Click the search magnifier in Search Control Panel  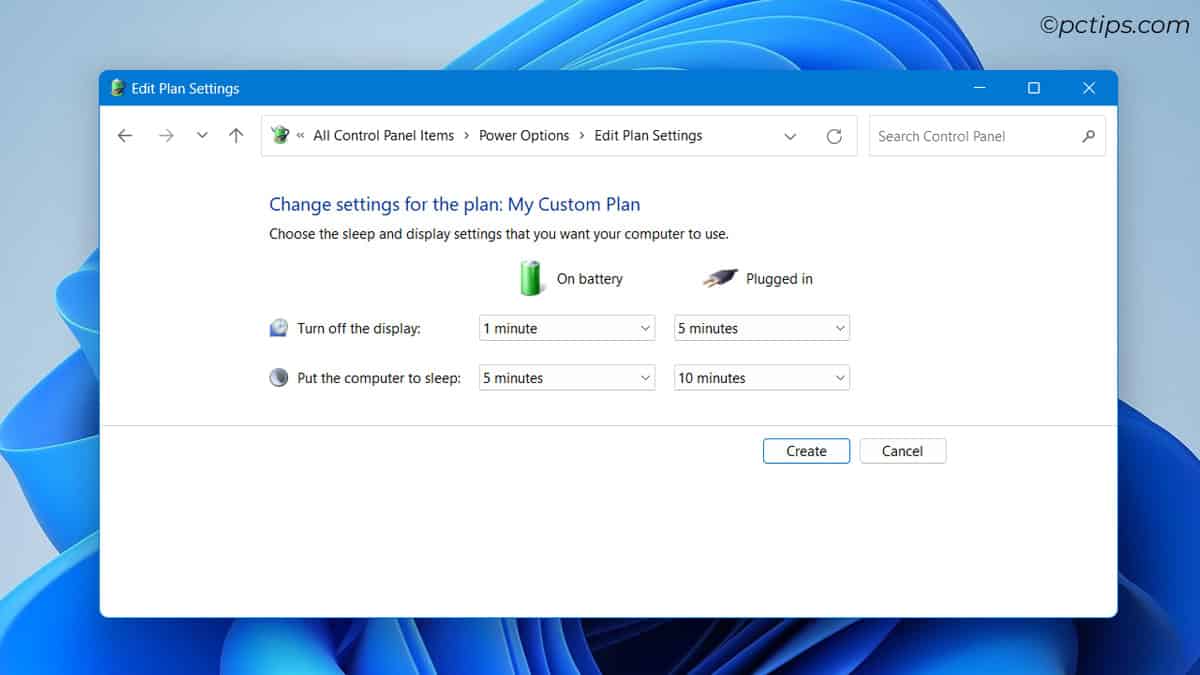click(1089, 136)
